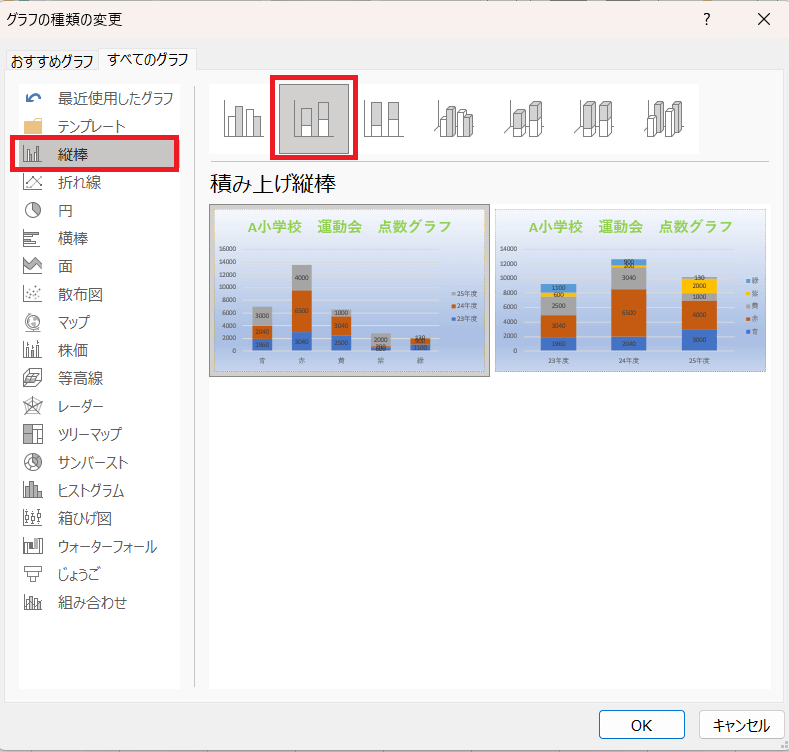Screen dimensions: 789x752
Task: Select 株価 stock chart category
Action: pyautogui.click(x=99, y=350)
